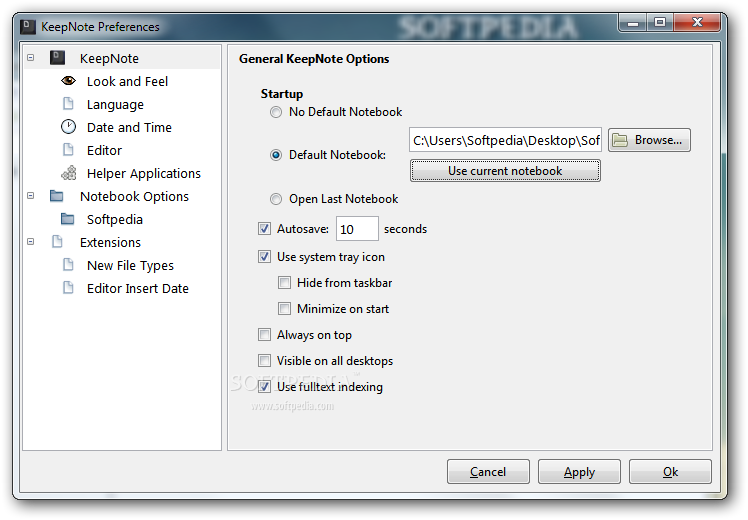Click the eye icon beside Look and Feel
Viewport: 748px width, 520px height.
68,81
